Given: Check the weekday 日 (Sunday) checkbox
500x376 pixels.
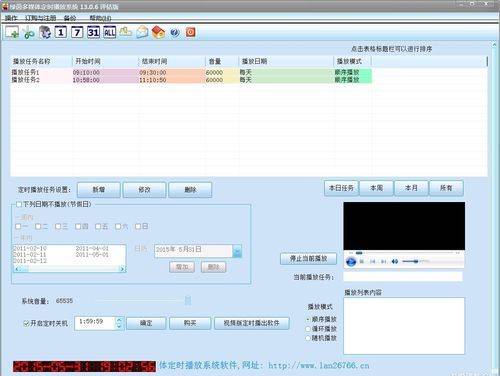Looking at the screenshot, I should (138, 227).
